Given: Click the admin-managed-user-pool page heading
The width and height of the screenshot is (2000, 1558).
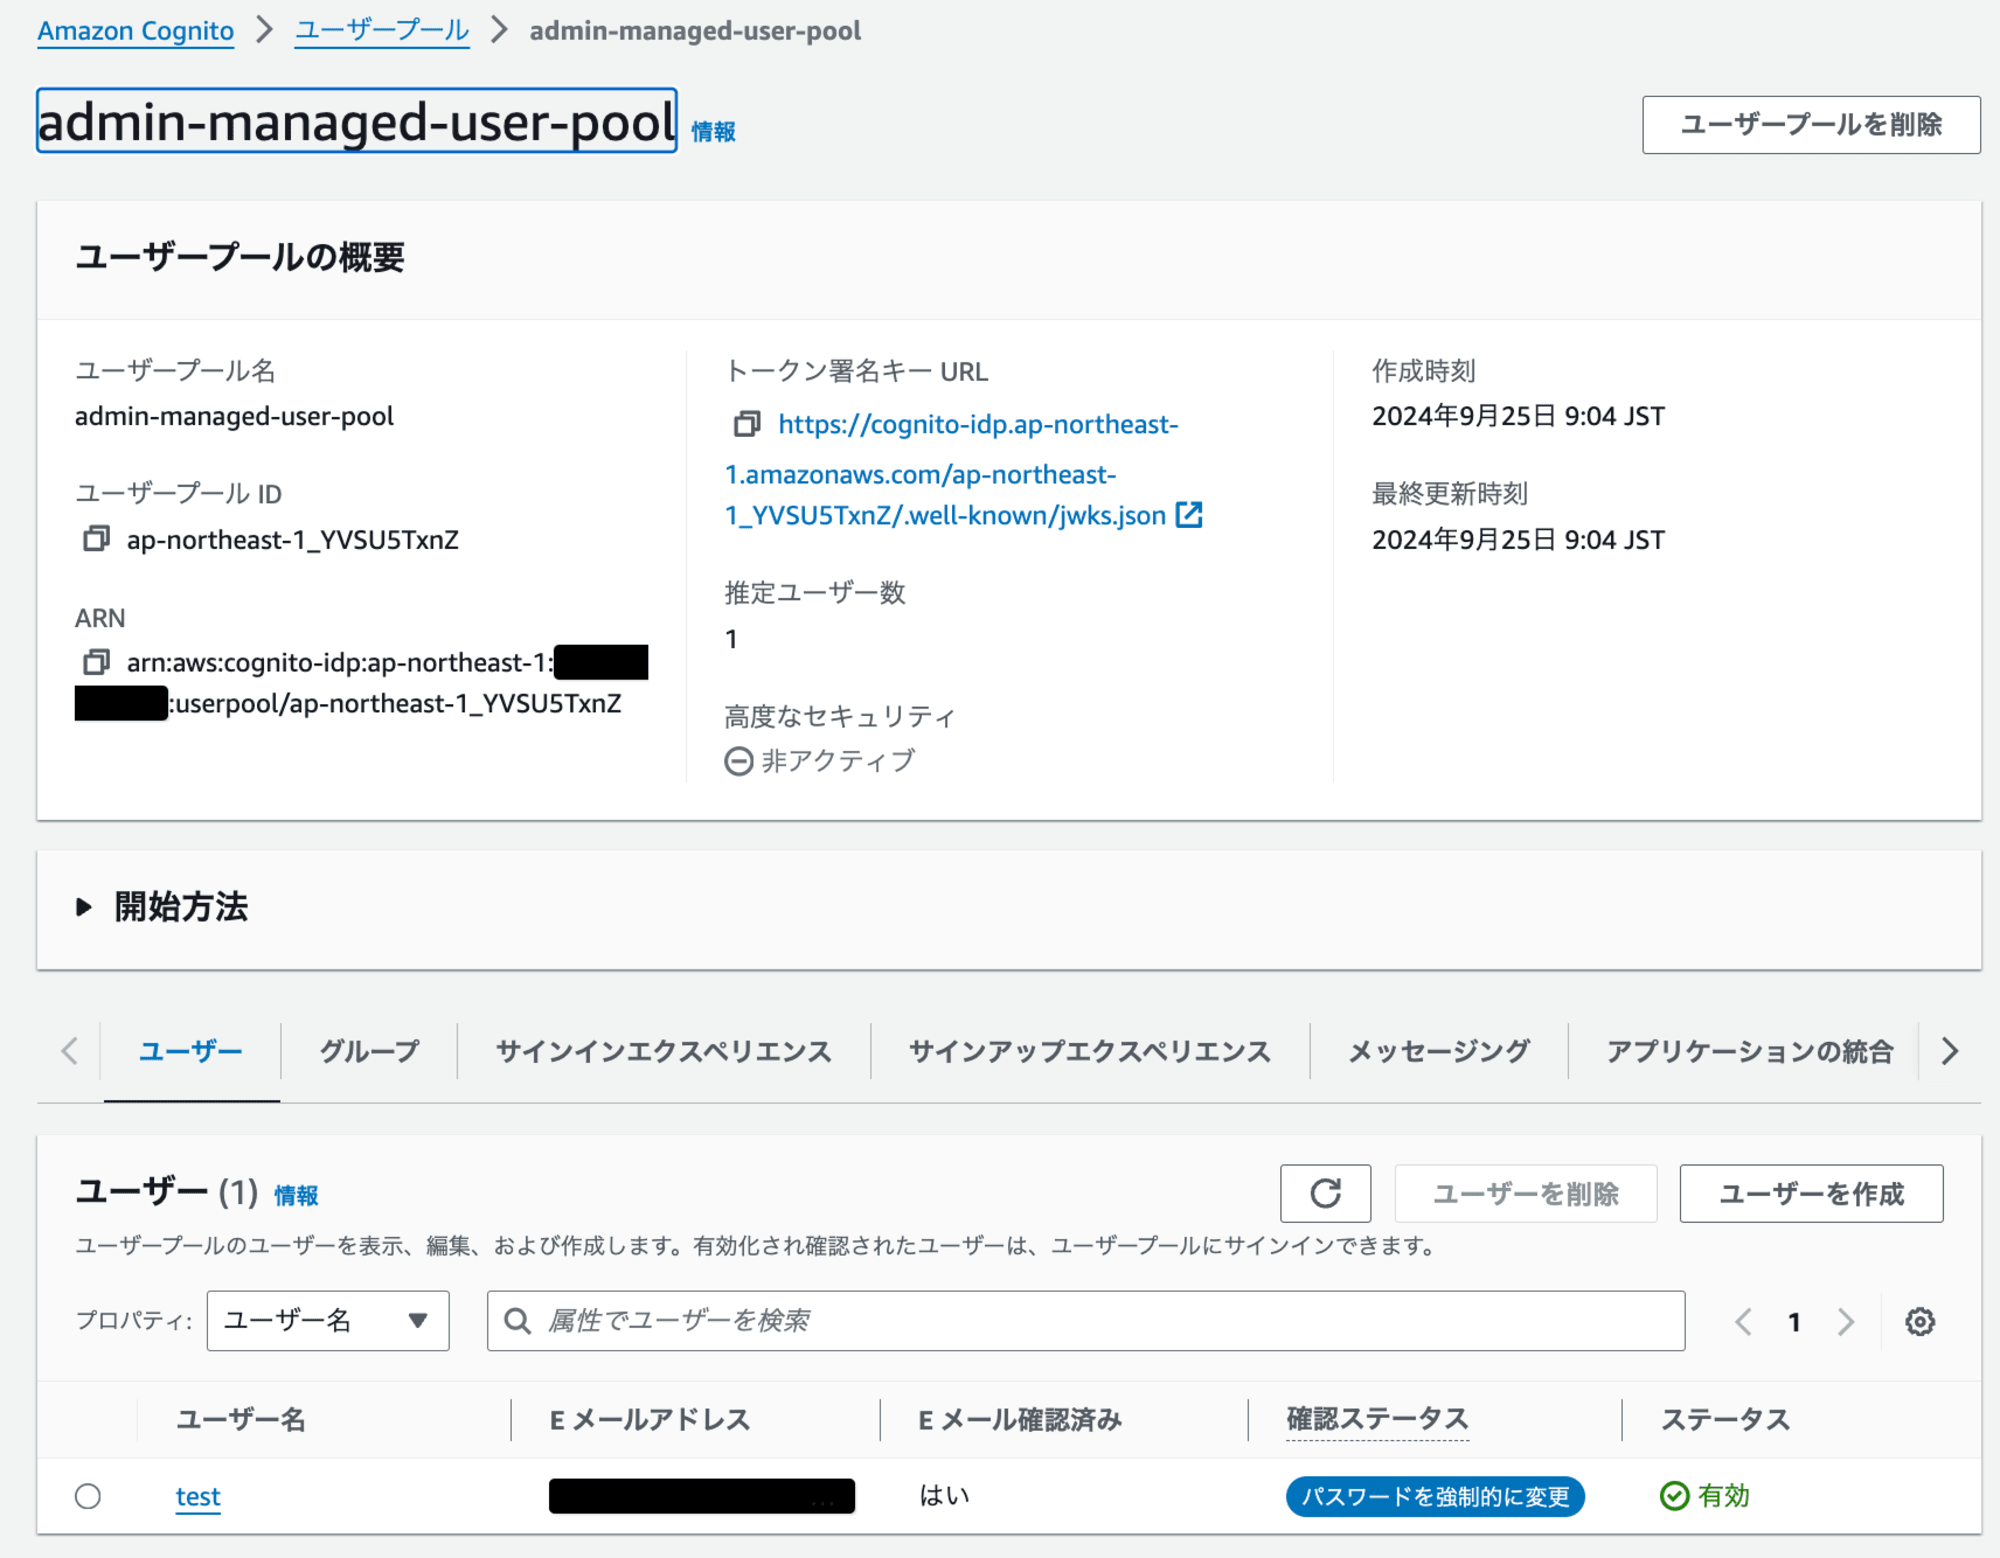Looking at the screenshot, I should point(357,121).
